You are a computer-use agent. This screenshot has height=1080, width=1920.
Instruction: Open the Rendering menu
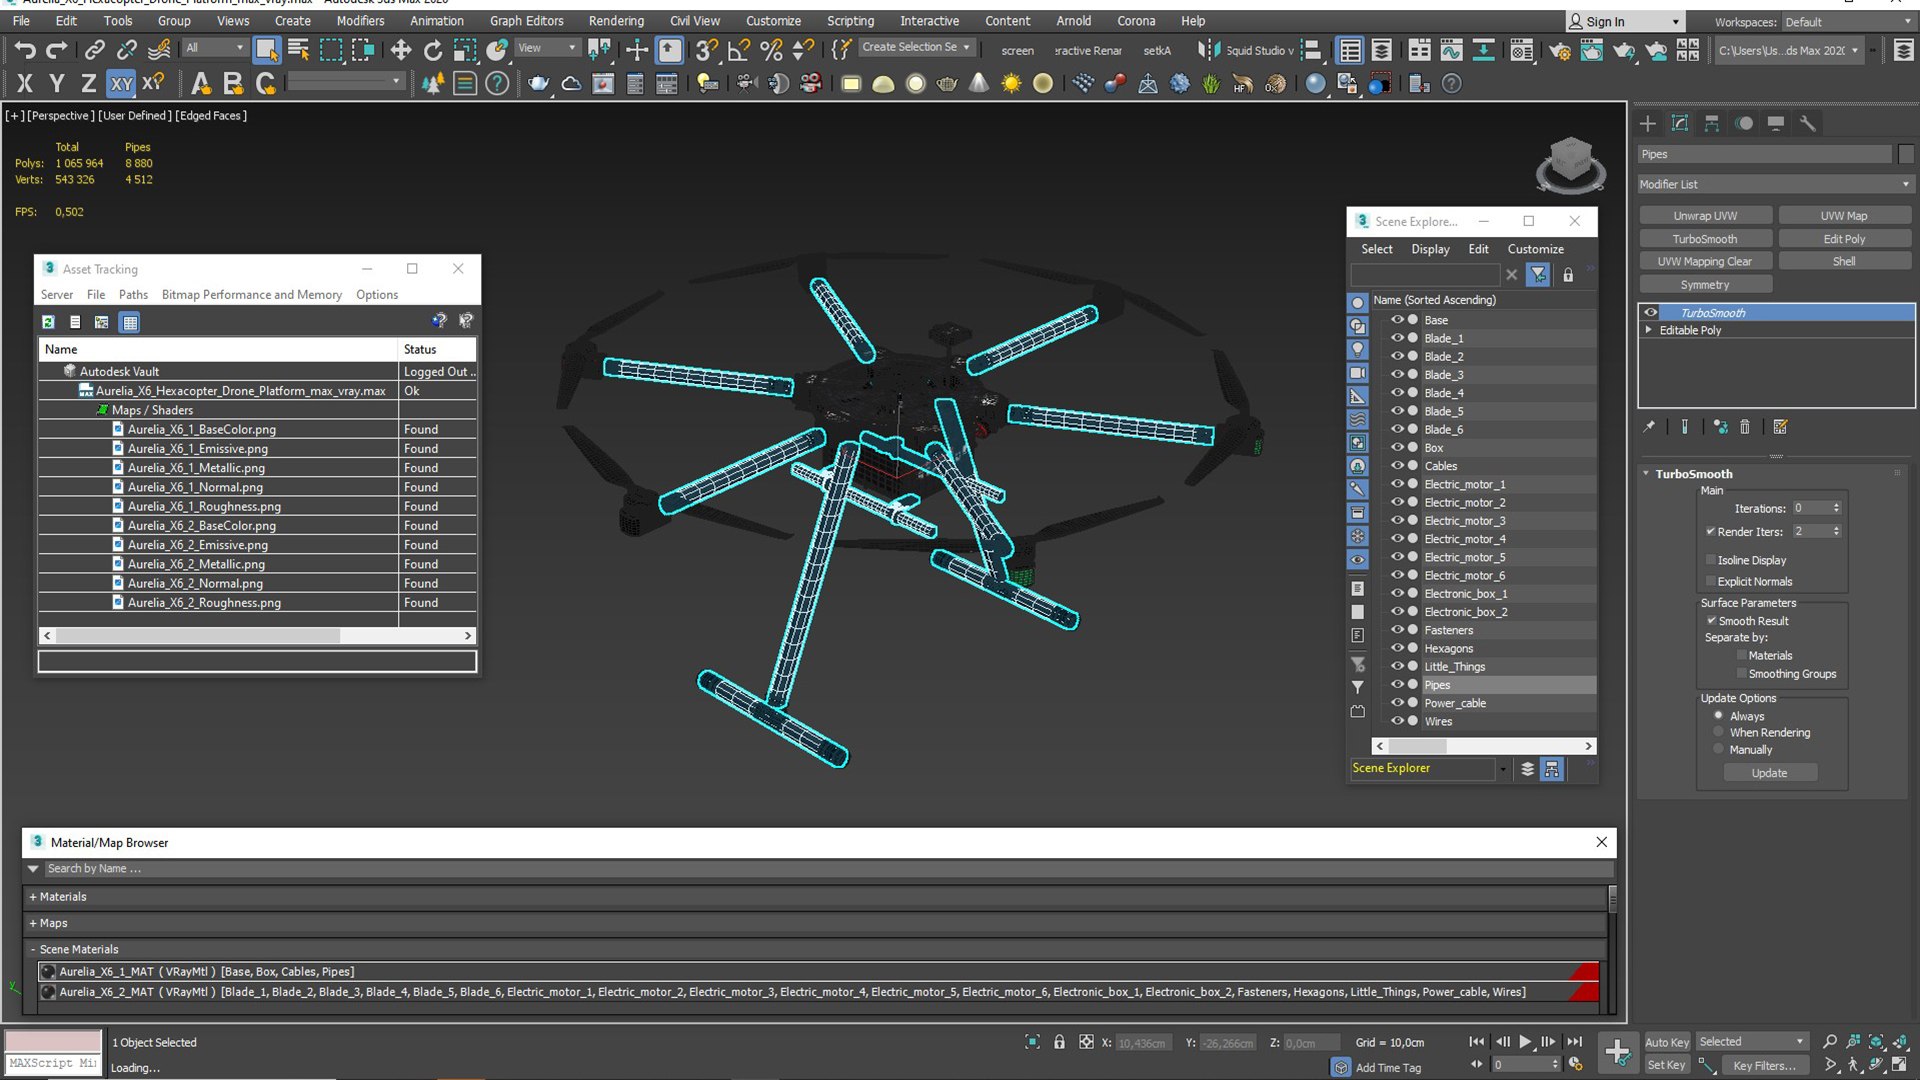[616, 21]
